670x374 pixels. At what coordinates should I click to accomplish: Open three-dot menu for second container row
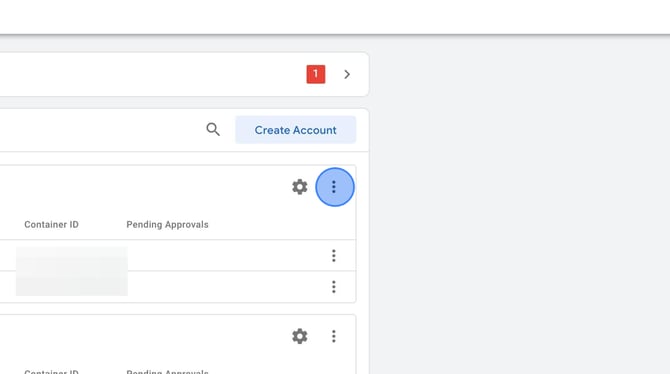[x=334, y=287]
